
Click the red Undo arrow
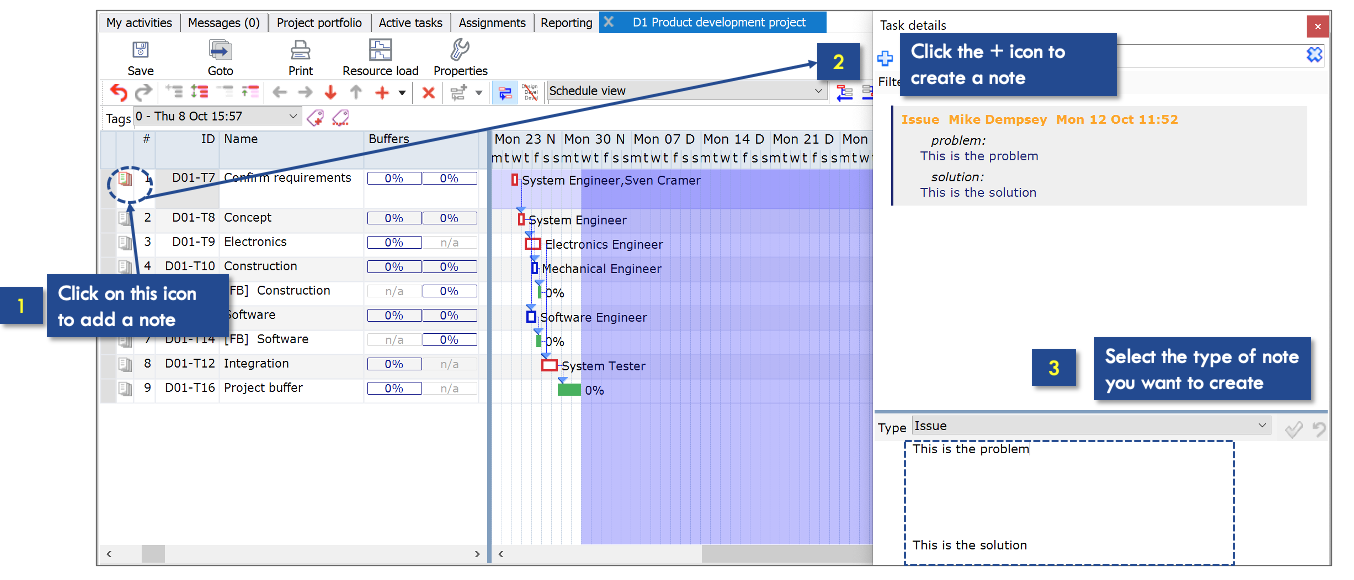click(118, 92)
